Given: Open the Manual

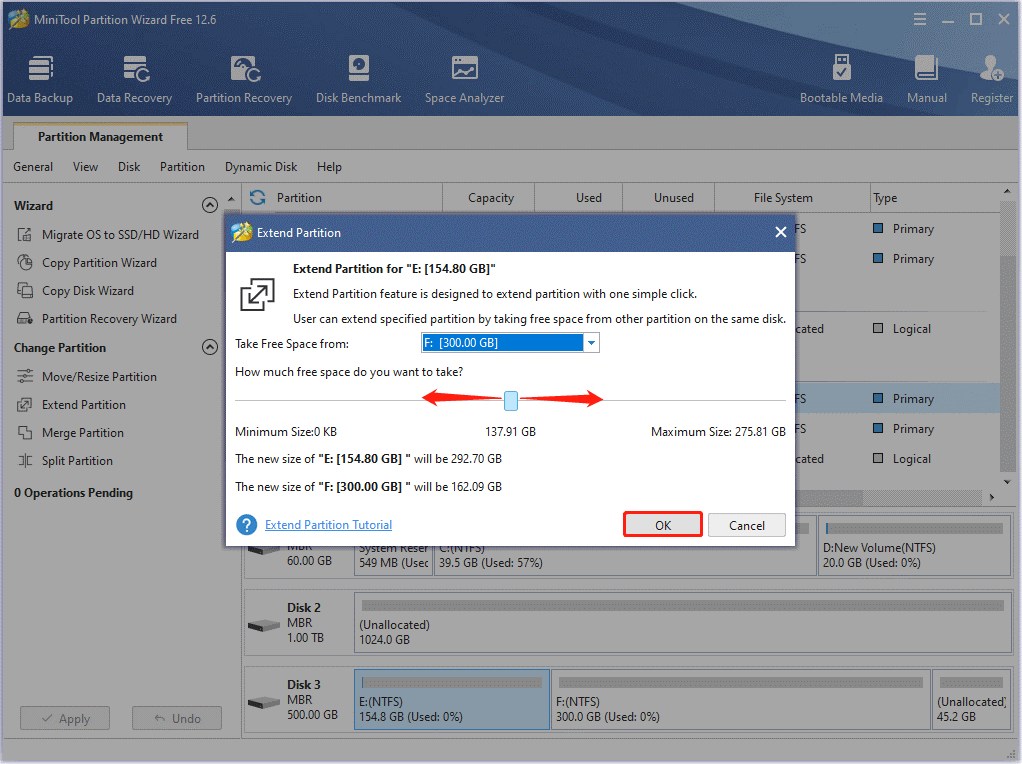Looking at the screenshot, I should coord(926,80).
